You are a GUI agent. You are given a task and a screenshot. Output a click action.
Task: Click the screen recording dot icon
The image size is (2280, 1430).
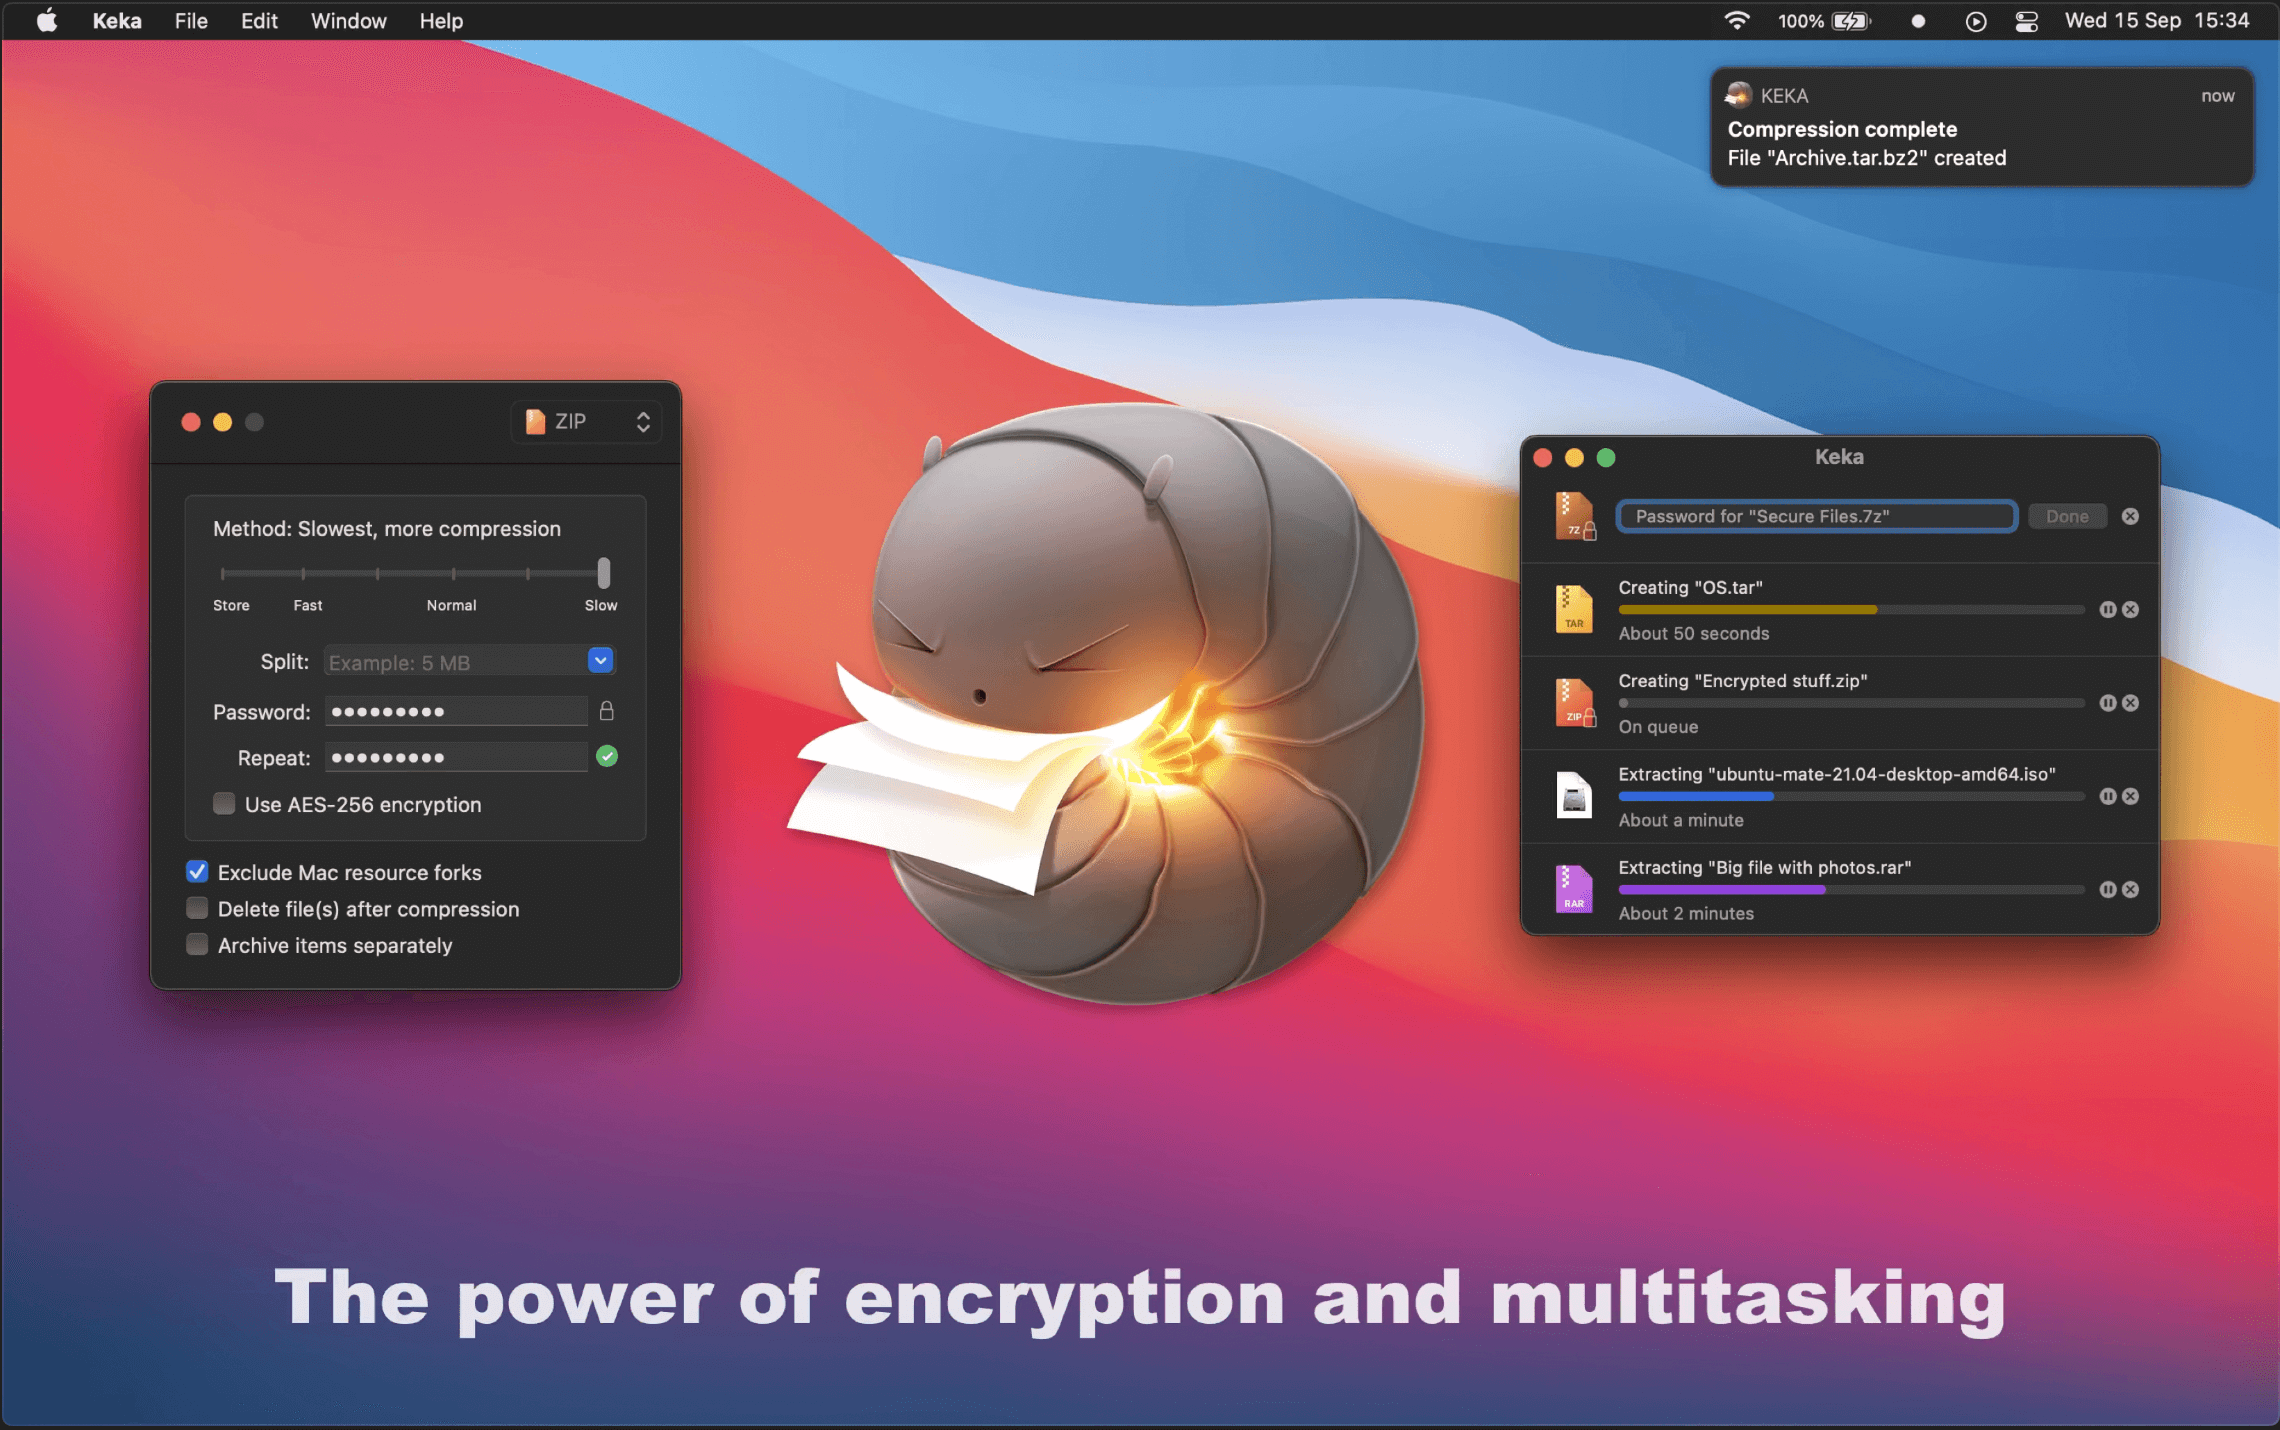[x=1917, y=21]
